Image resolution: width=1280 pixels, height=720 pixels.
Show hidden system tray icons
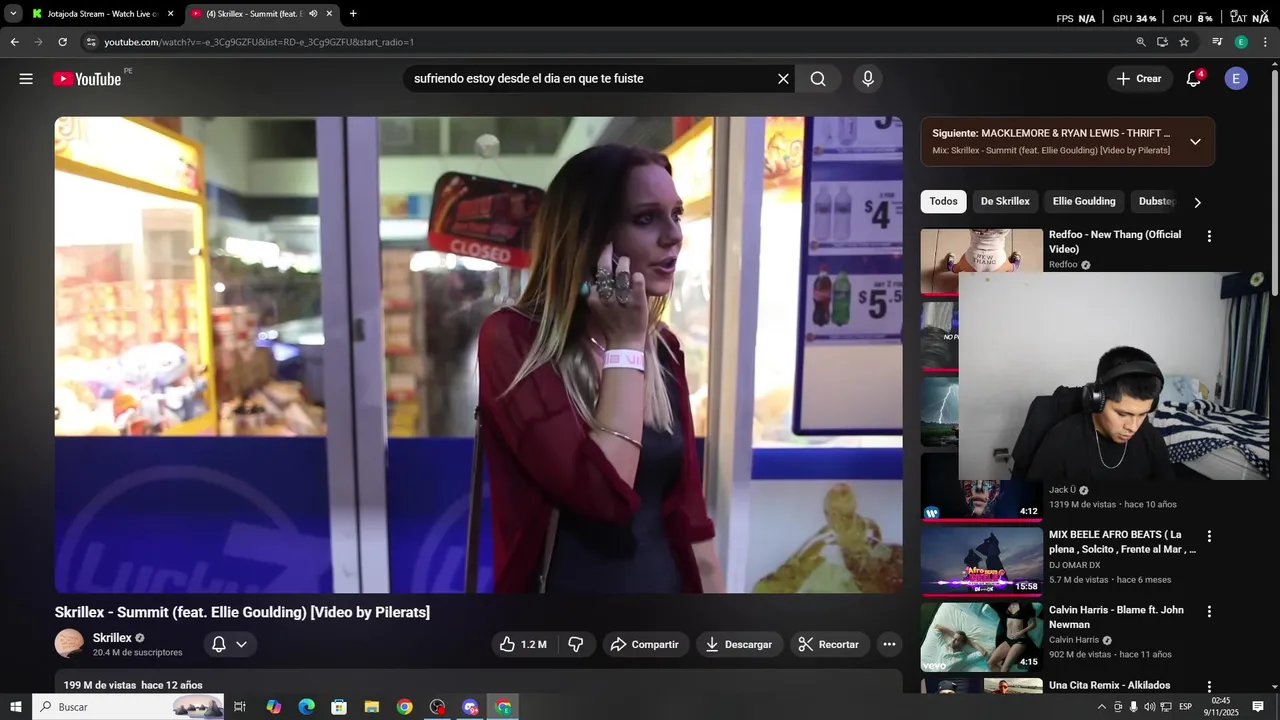pos(1102,707)
